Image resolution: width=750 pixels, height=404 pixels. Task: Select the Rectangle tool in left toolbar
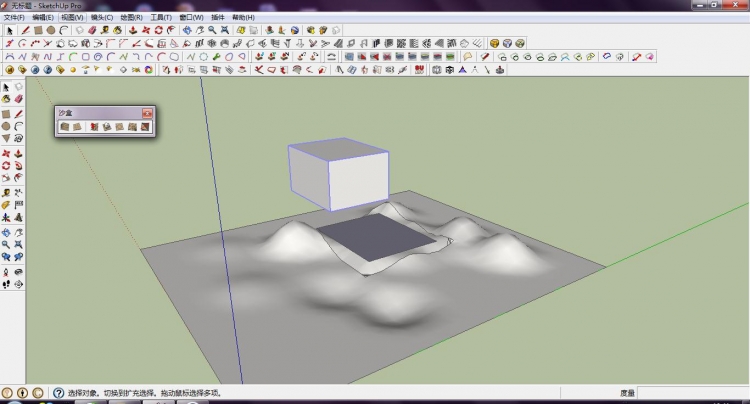[x=6, y=114]
